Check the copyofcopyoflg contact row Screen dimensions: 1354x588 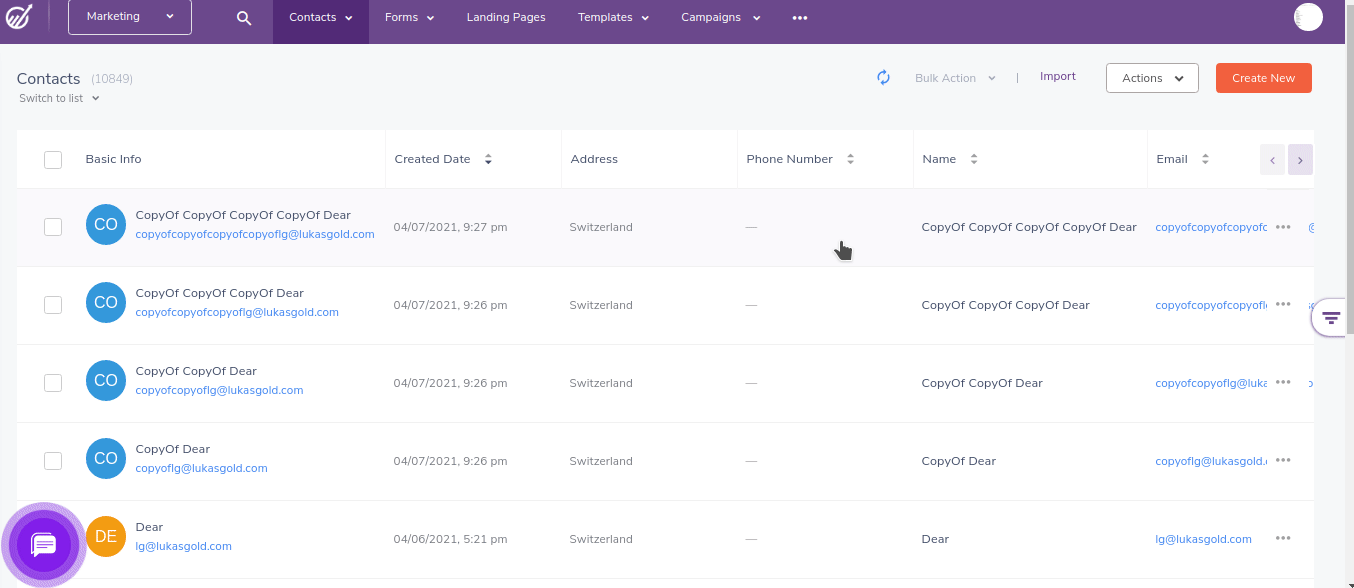pos(53,383)
